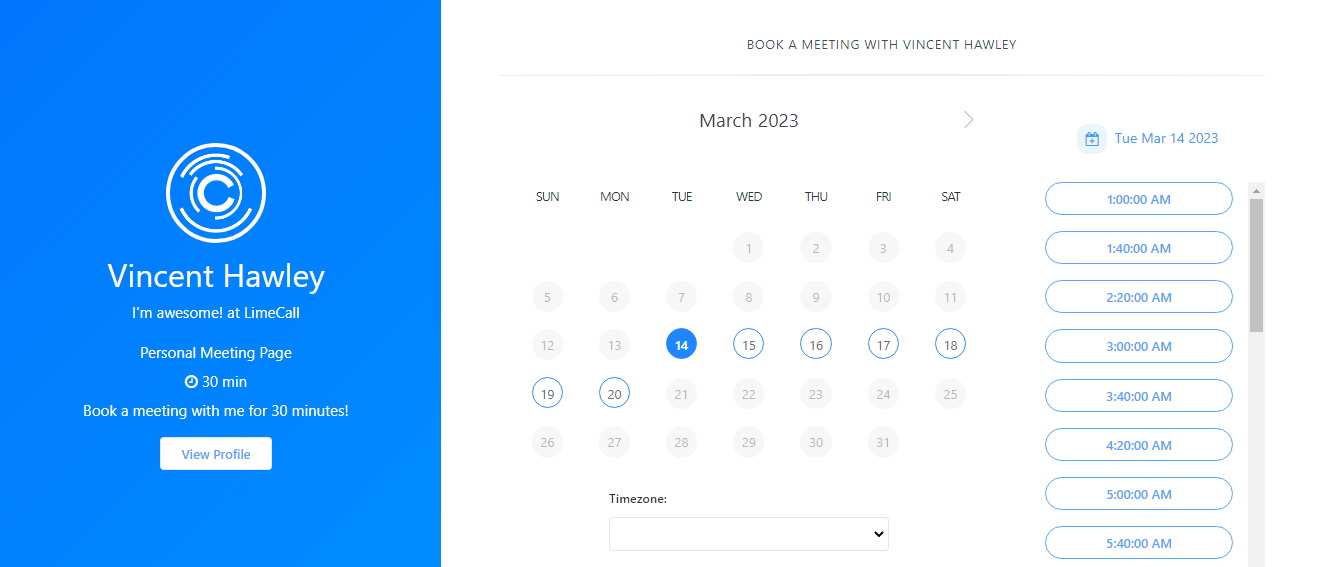Select the 1:00:00 AM time slot
The height and width of the screenshot is (567, 1318).
1138,199
